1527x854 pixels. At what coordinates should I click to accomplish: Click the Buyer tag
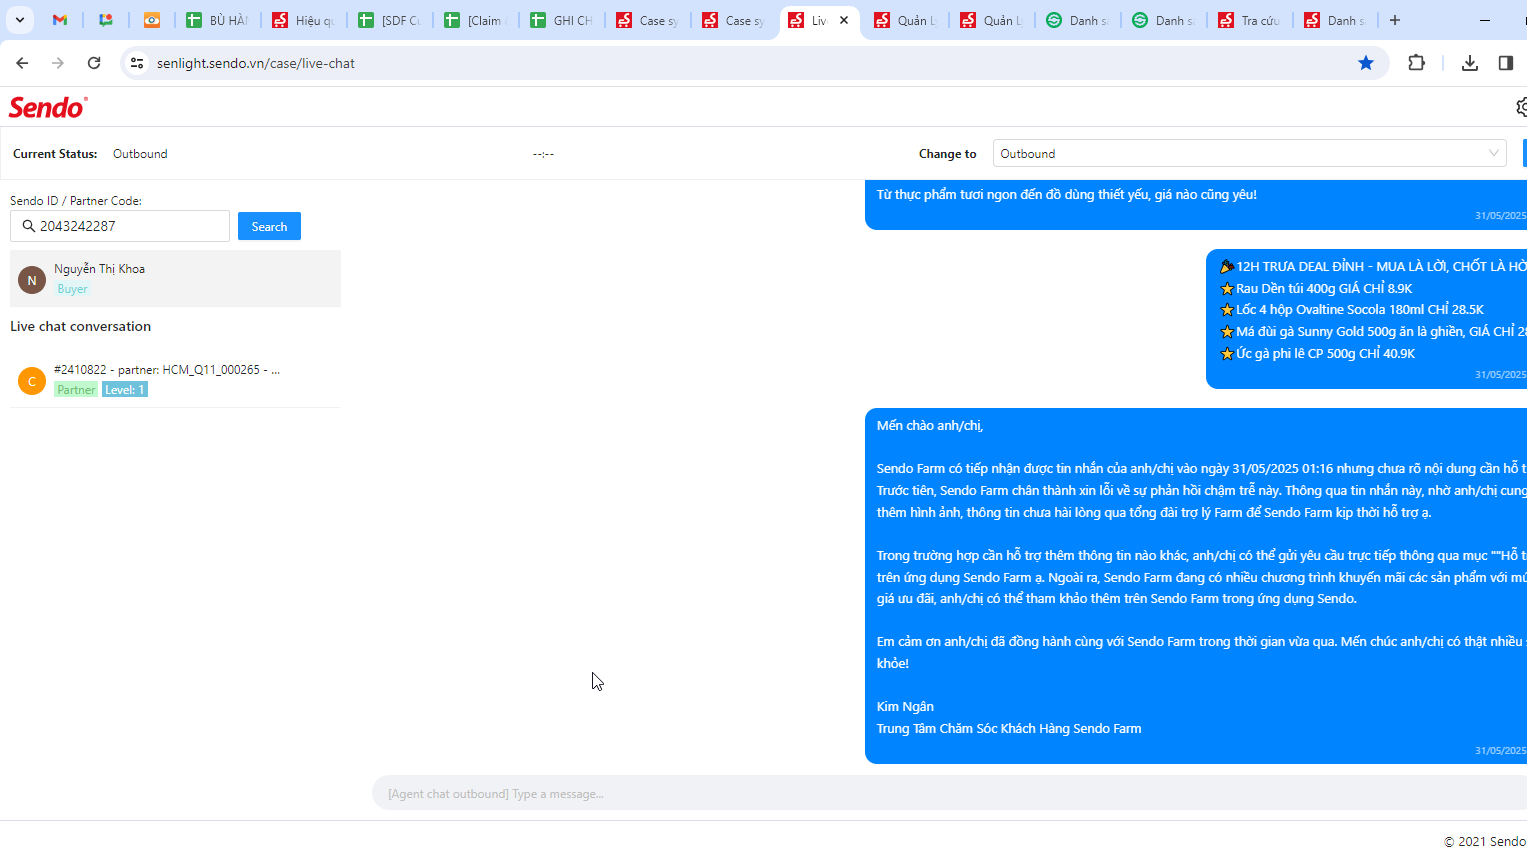72,289
